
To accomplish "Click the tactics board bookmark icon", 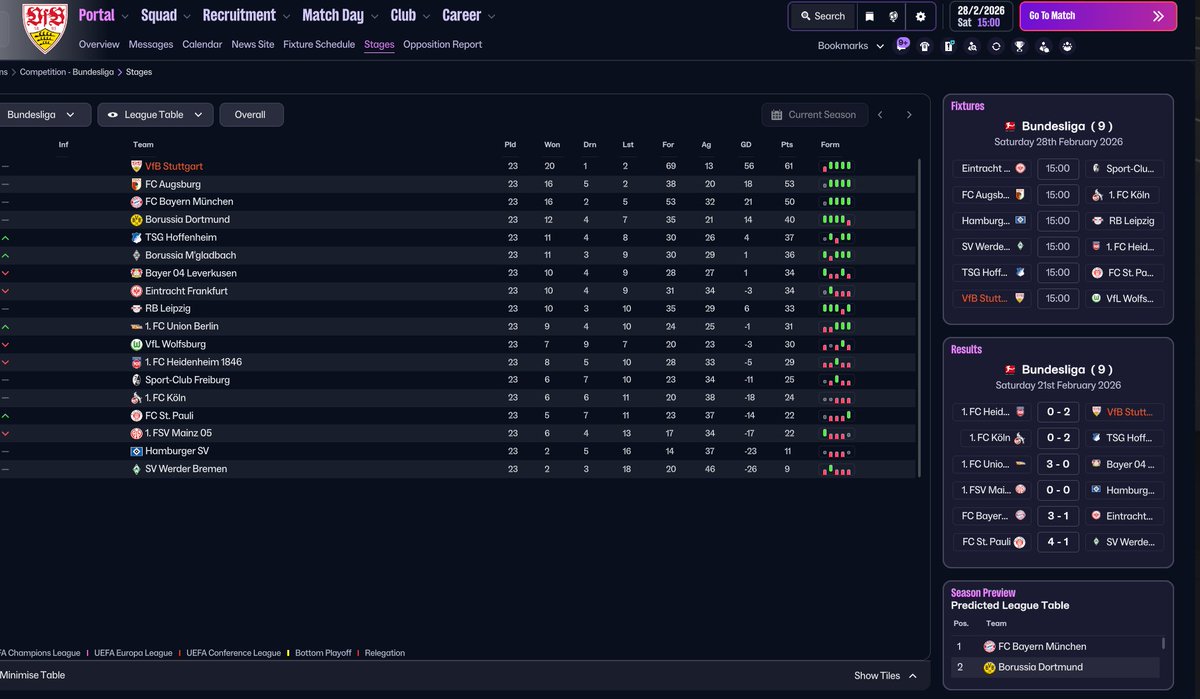I will coord(948,46).
